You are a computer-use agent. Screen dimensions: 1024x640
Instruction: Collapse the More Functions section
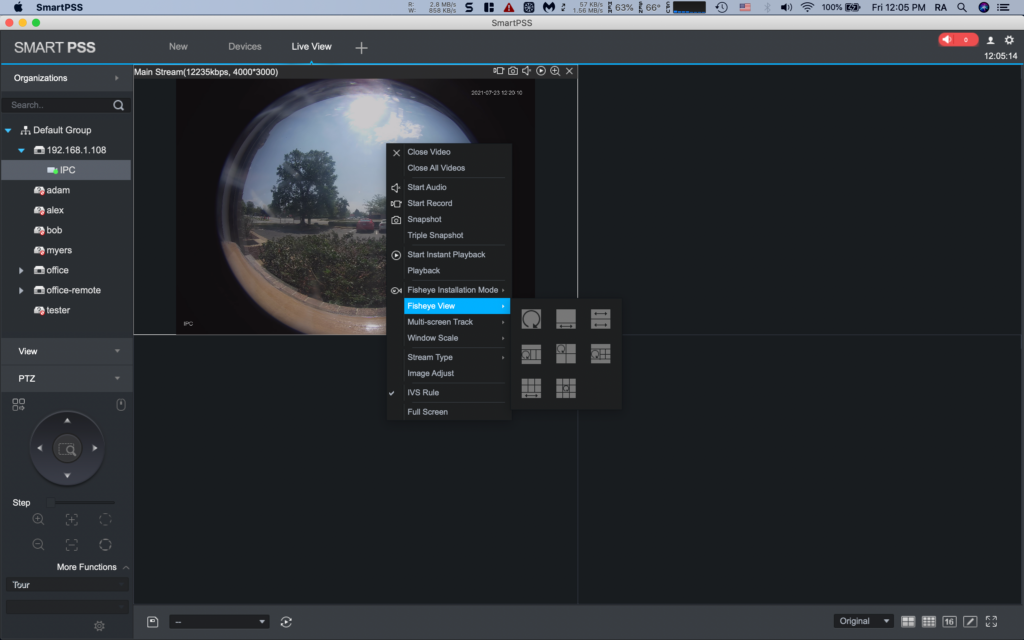click(125, 567)
